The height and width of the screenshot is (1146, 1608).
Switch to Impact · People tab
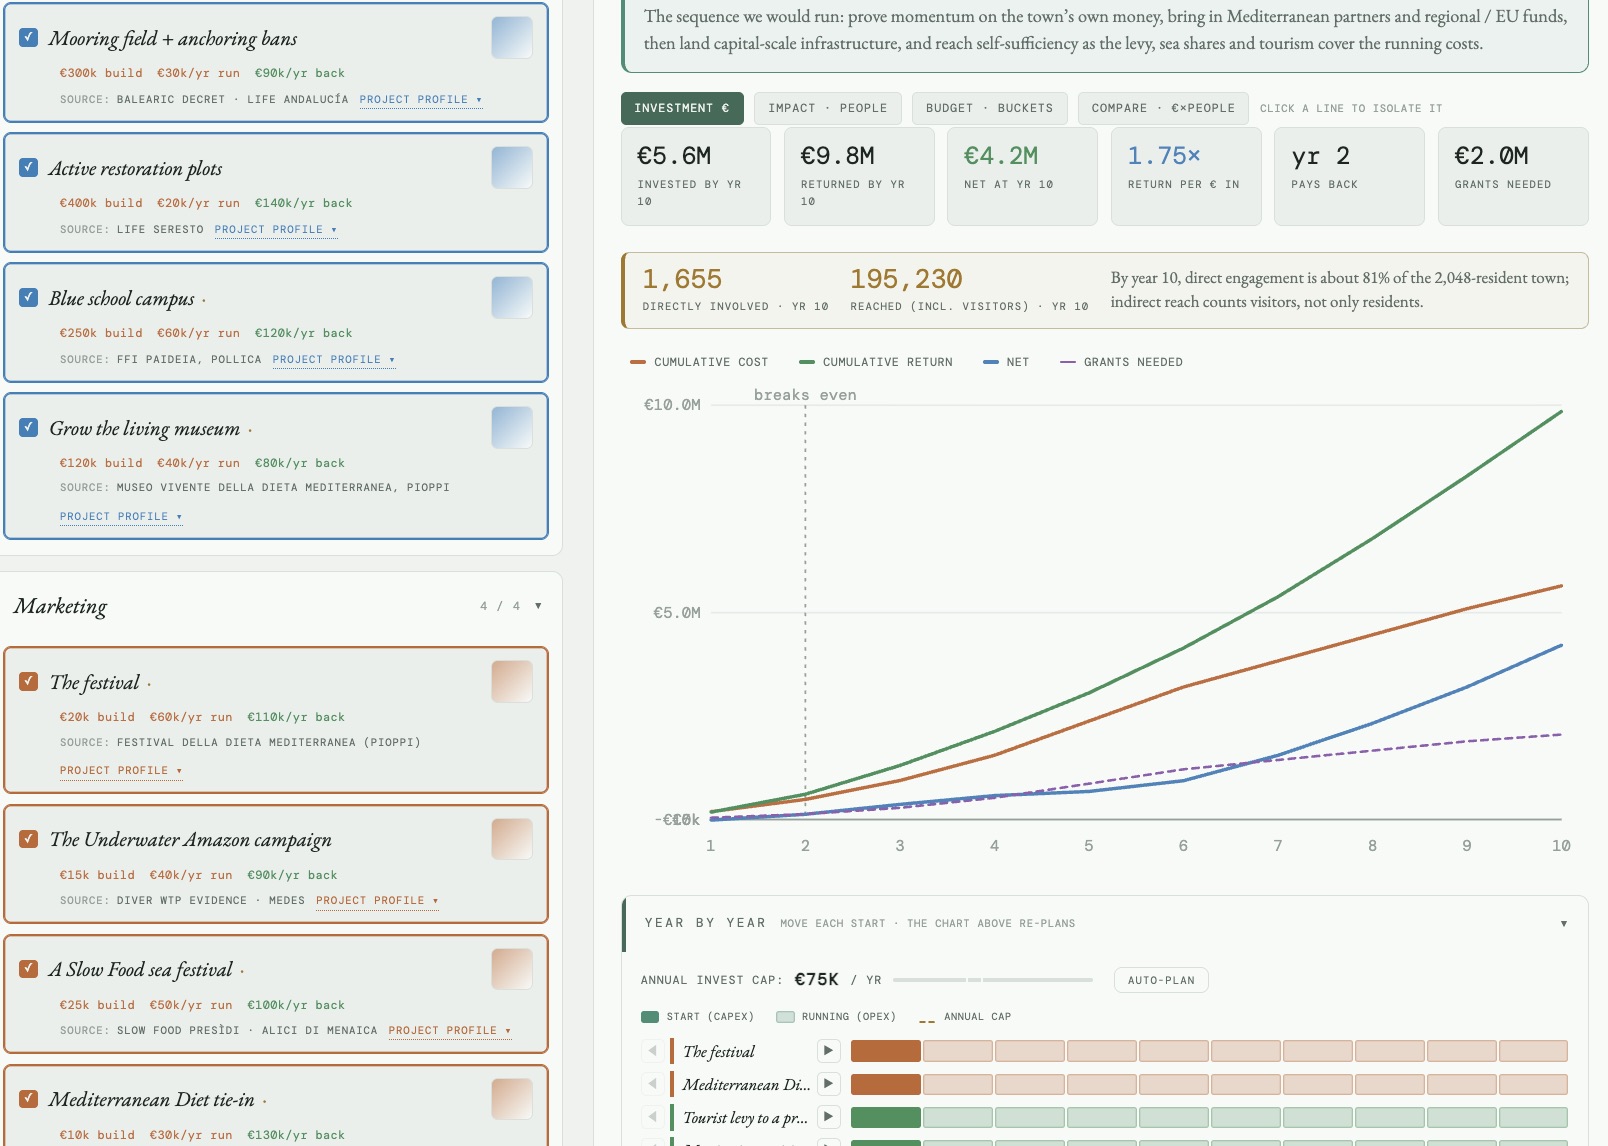(828, 108)
